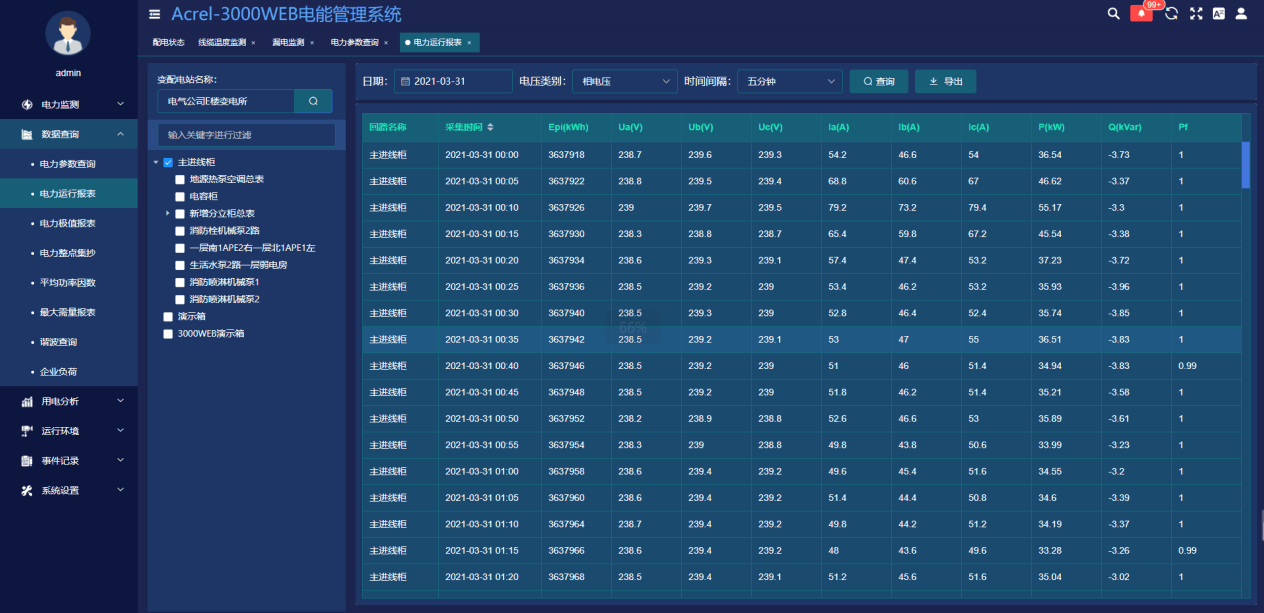
Task: Switch to the 漏电监测 tab
Action: point(288,43)
